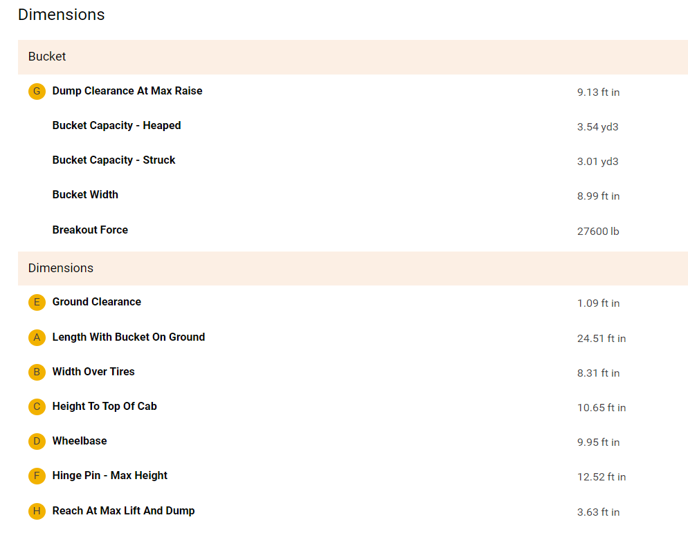Click the D badge icon beside Wheelbase
The height and width of the screenshot is (541, 688).
(37, 441)
